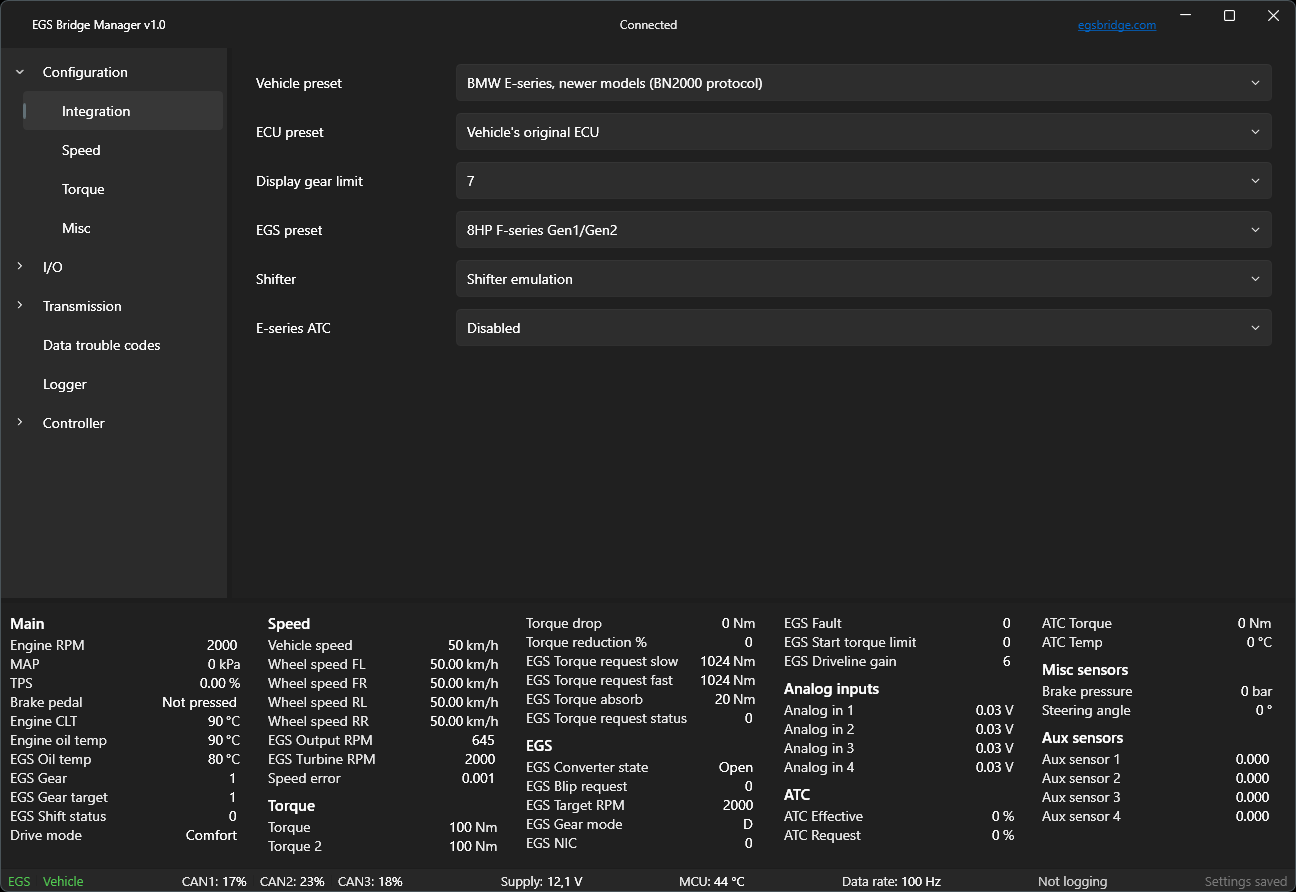Click the Engine RPM value 2000

click(x=222, y=645)
